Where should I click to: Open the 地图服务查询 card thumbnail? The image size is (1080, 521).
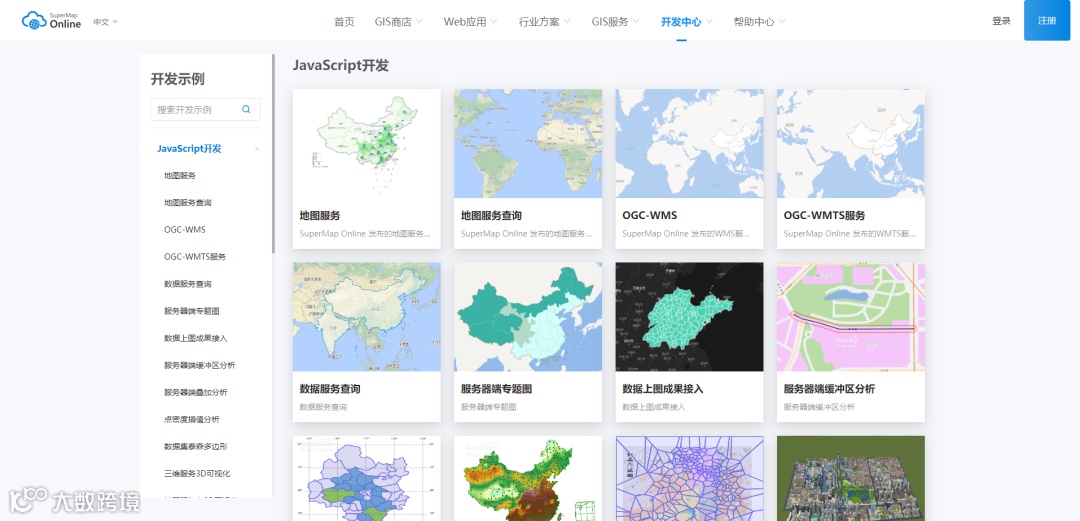(528, 143)
